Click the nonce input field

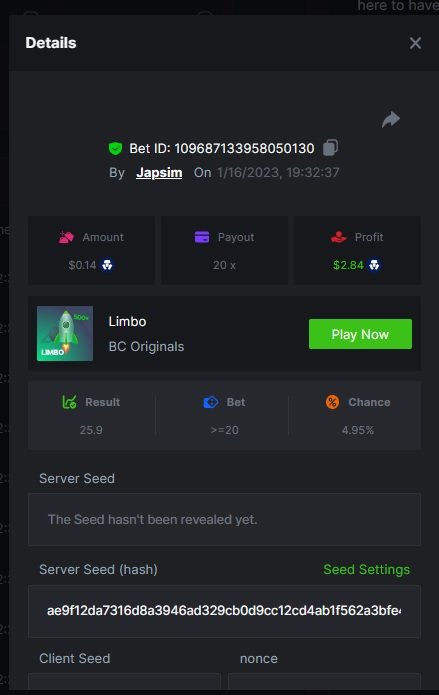[324, 682]
